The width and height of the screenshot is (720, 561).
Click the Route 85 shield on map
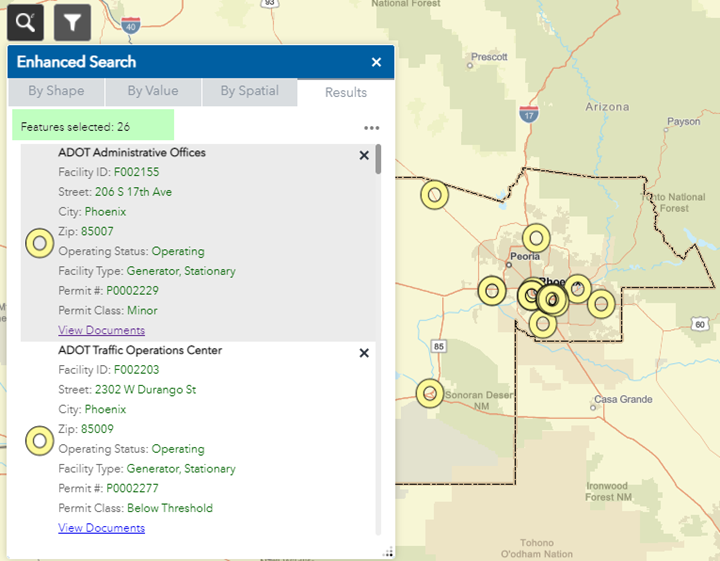(439, 346)
